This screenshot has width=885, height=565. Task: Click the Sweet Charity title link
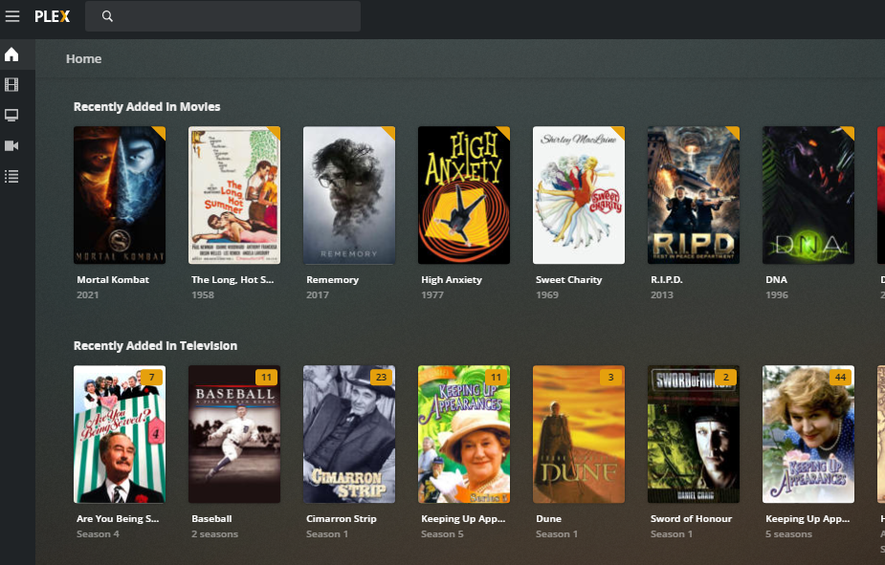(569, 279)
